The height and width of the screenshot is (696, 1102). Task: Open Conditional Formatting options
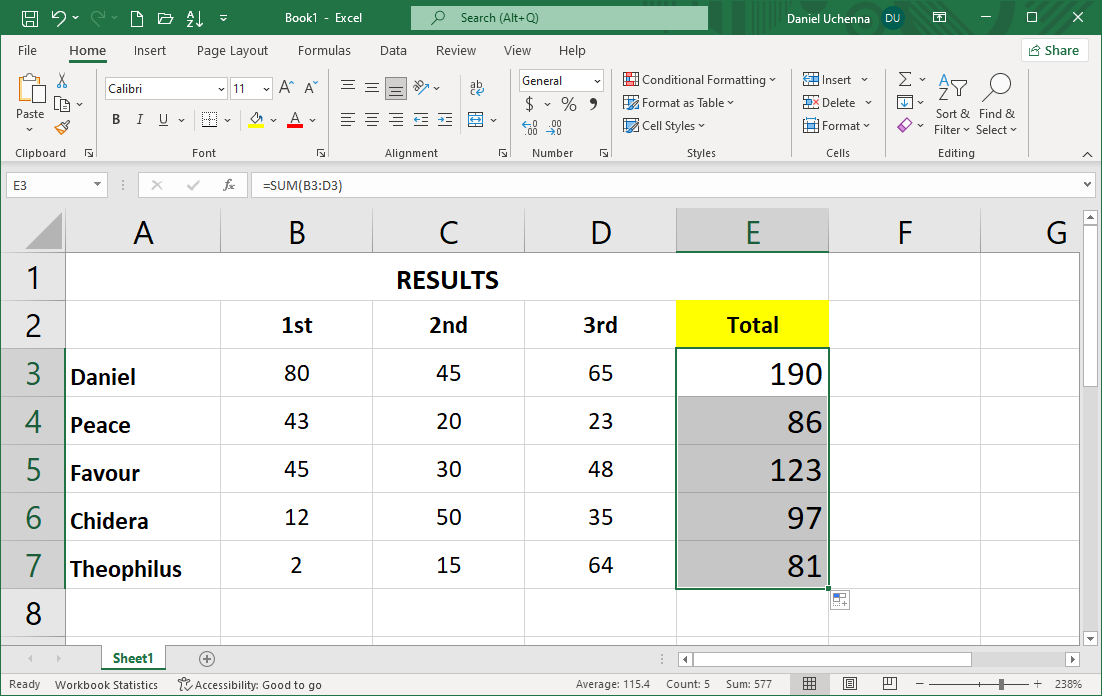[700, 79]
